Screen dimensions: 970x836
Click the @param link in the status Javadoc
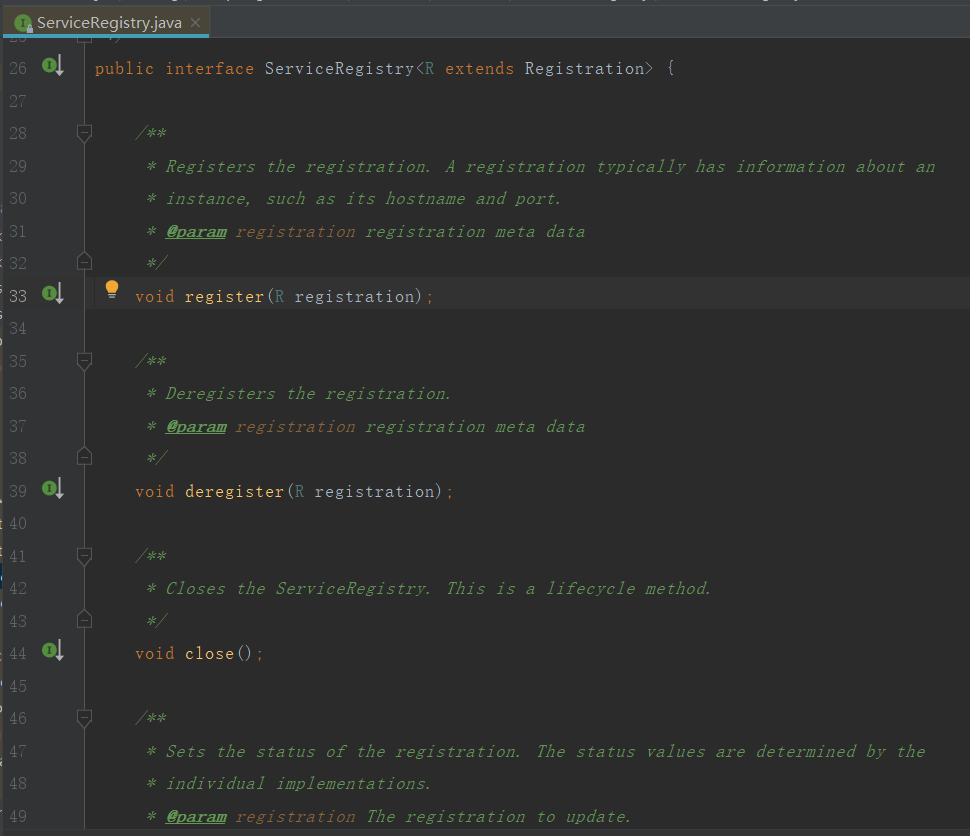pos(196,816)
